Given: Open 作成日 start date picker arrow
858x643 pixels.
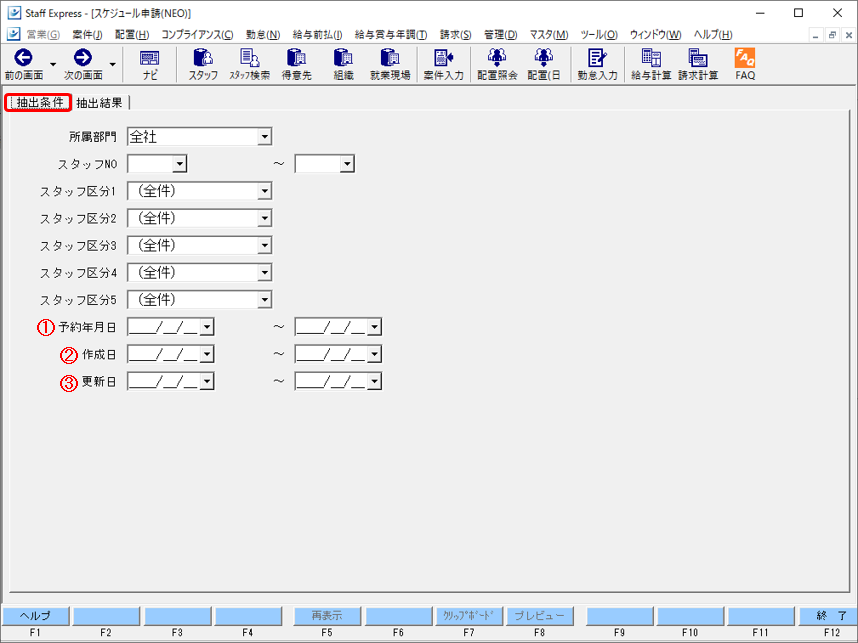Looking at the screenshot, I should tap(207, 354).
